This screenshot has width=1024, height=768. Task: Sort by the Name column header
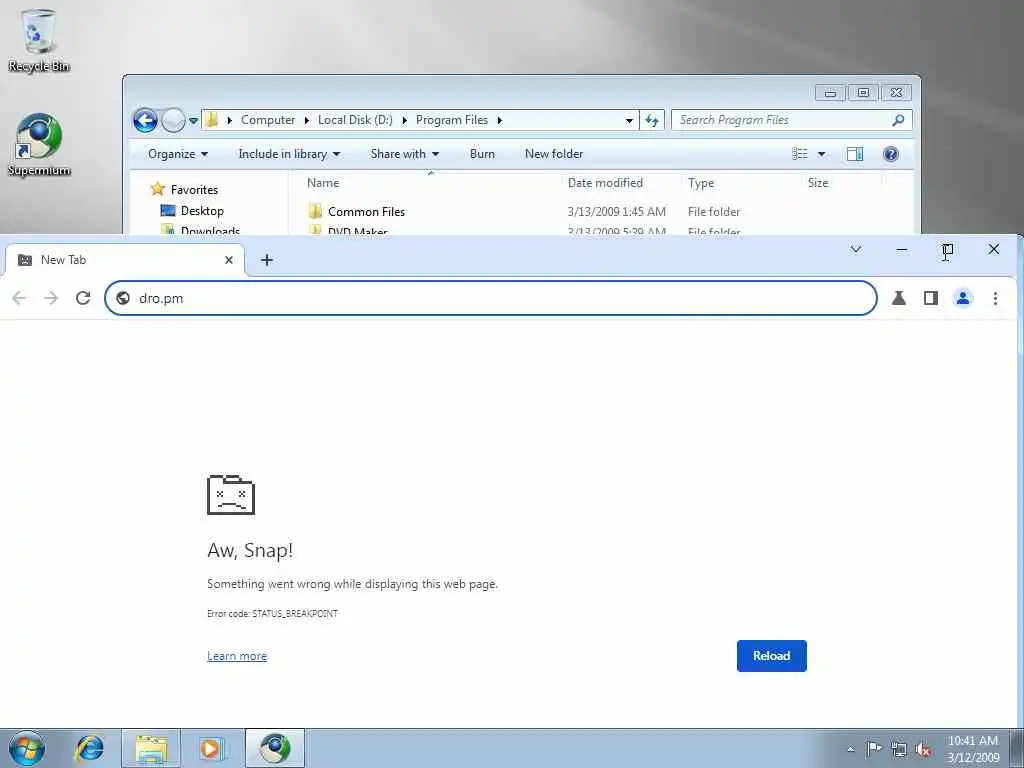(323, 183)
